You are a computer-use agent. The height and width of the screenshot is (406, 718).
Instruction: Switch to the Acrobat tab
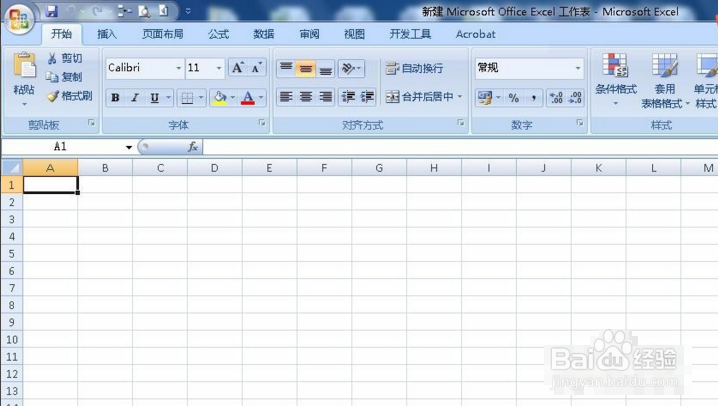pyautogui.click(x=475, y=34)
